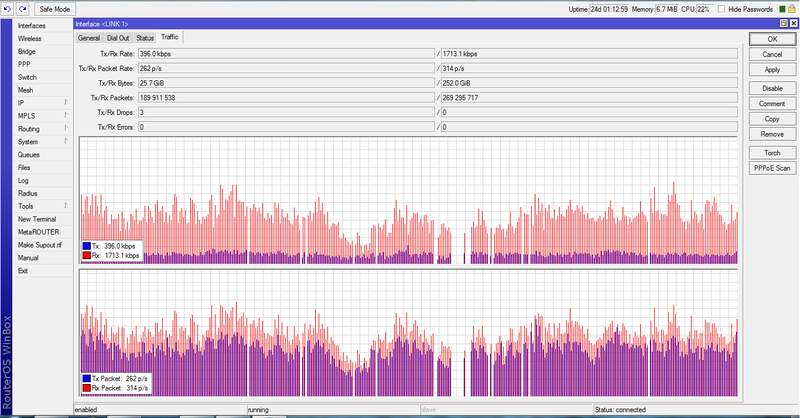800x418 pixels.
Task: Click the Rx Bytes field 252.0 GiB
Action: [589, 83]
